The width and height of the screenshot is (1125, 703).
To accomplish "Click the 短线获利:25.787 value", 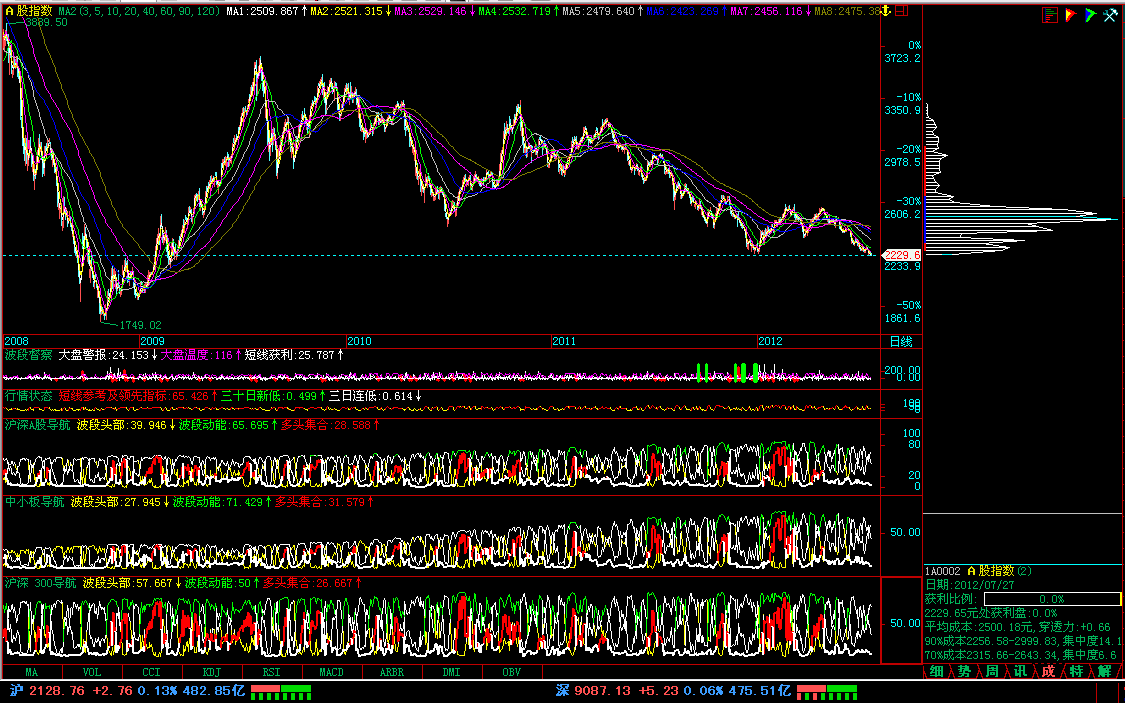I will tap(290, 354).
